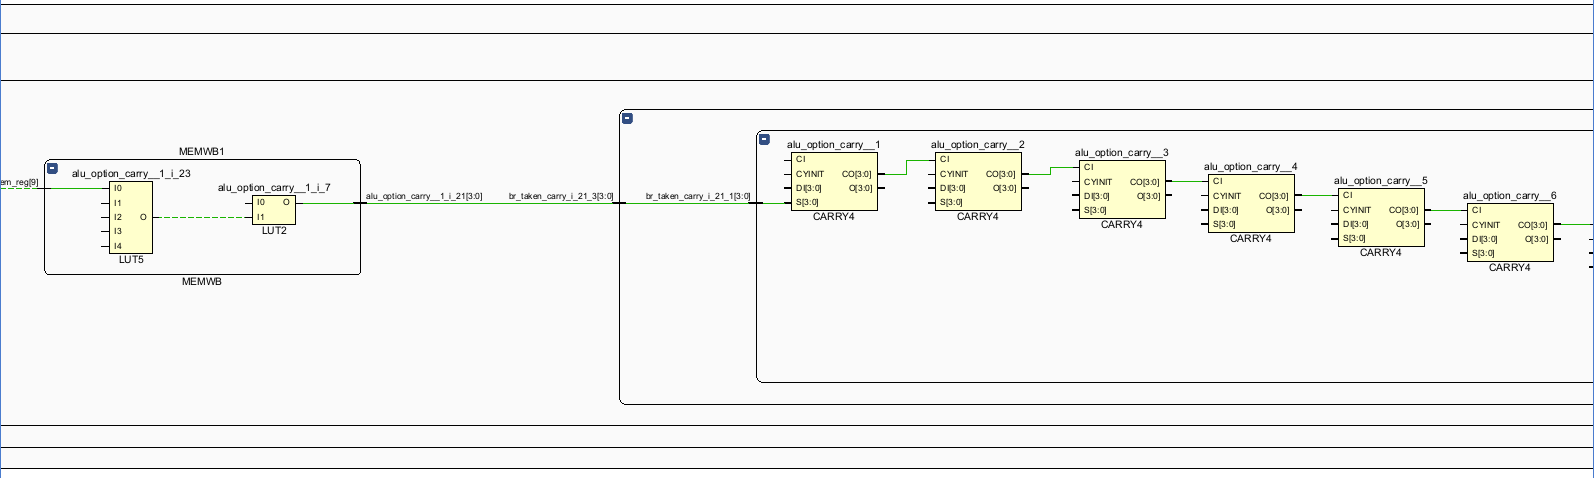This screenshot has height=478, width=1594.
Task: Click the alu_option_carry__1_i_21[3:0] net label
Action: 424,196
